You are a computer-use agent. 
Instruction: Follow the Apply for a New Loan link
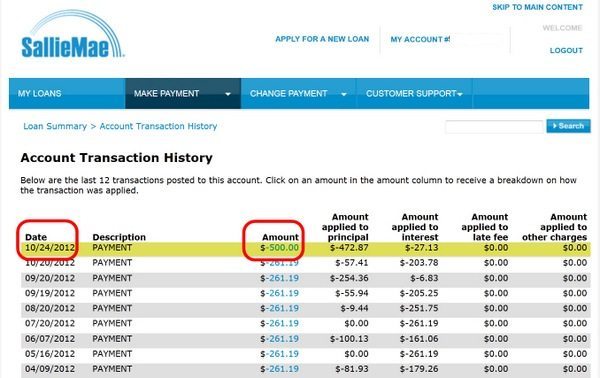[x=322, y=39]
